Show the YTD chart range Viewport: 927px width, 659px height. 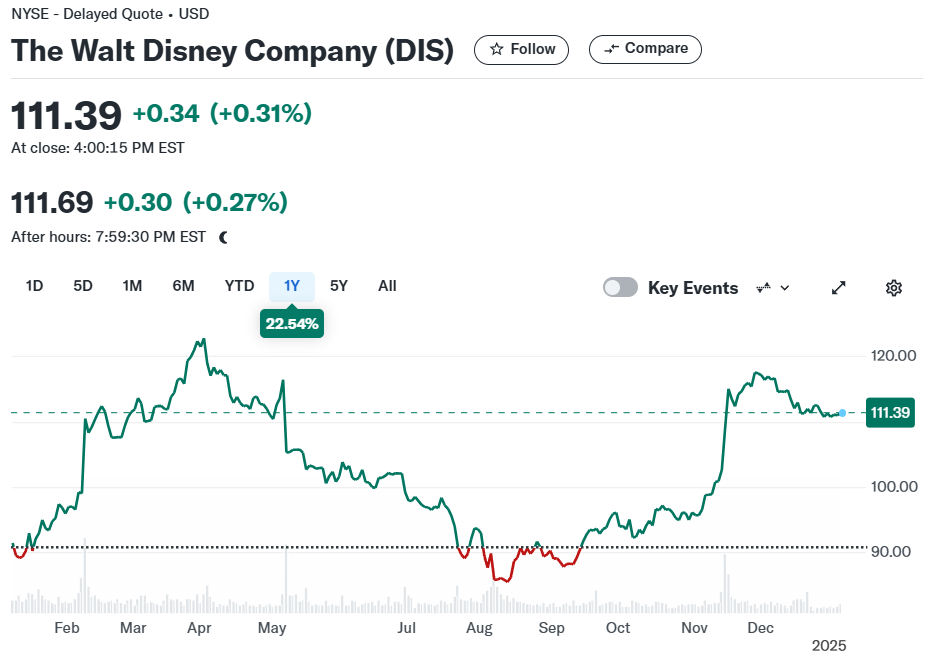[239, 286]
